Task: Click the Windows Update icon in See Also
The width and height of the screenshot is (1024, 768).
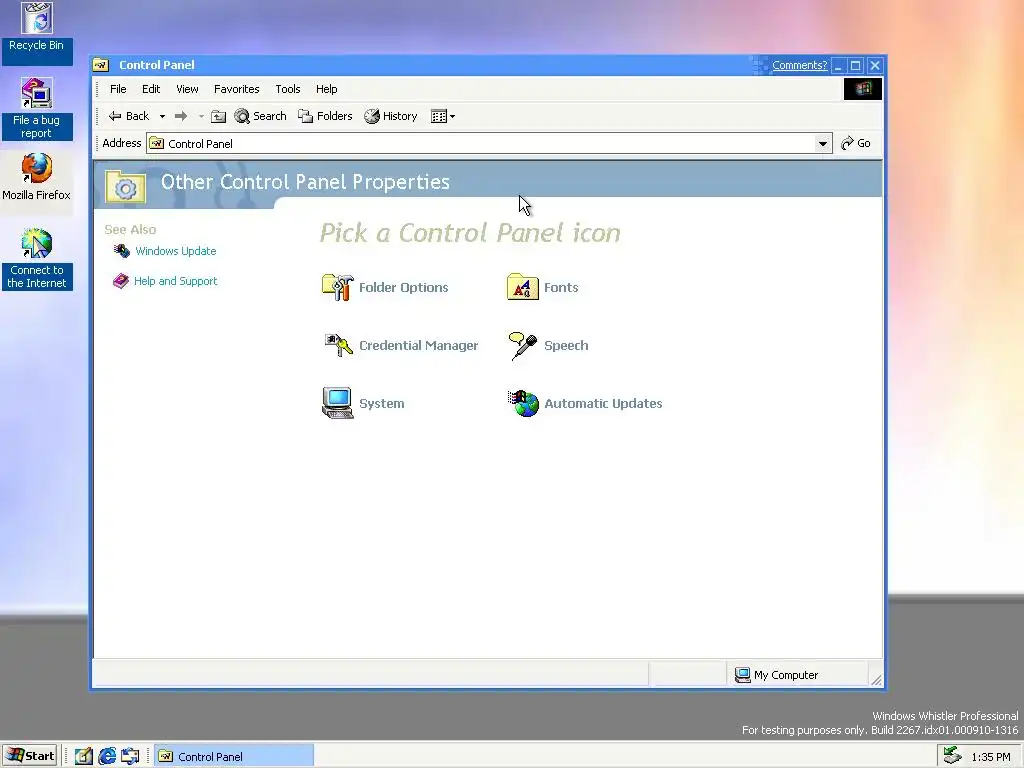Action: [x=121, y=251]
